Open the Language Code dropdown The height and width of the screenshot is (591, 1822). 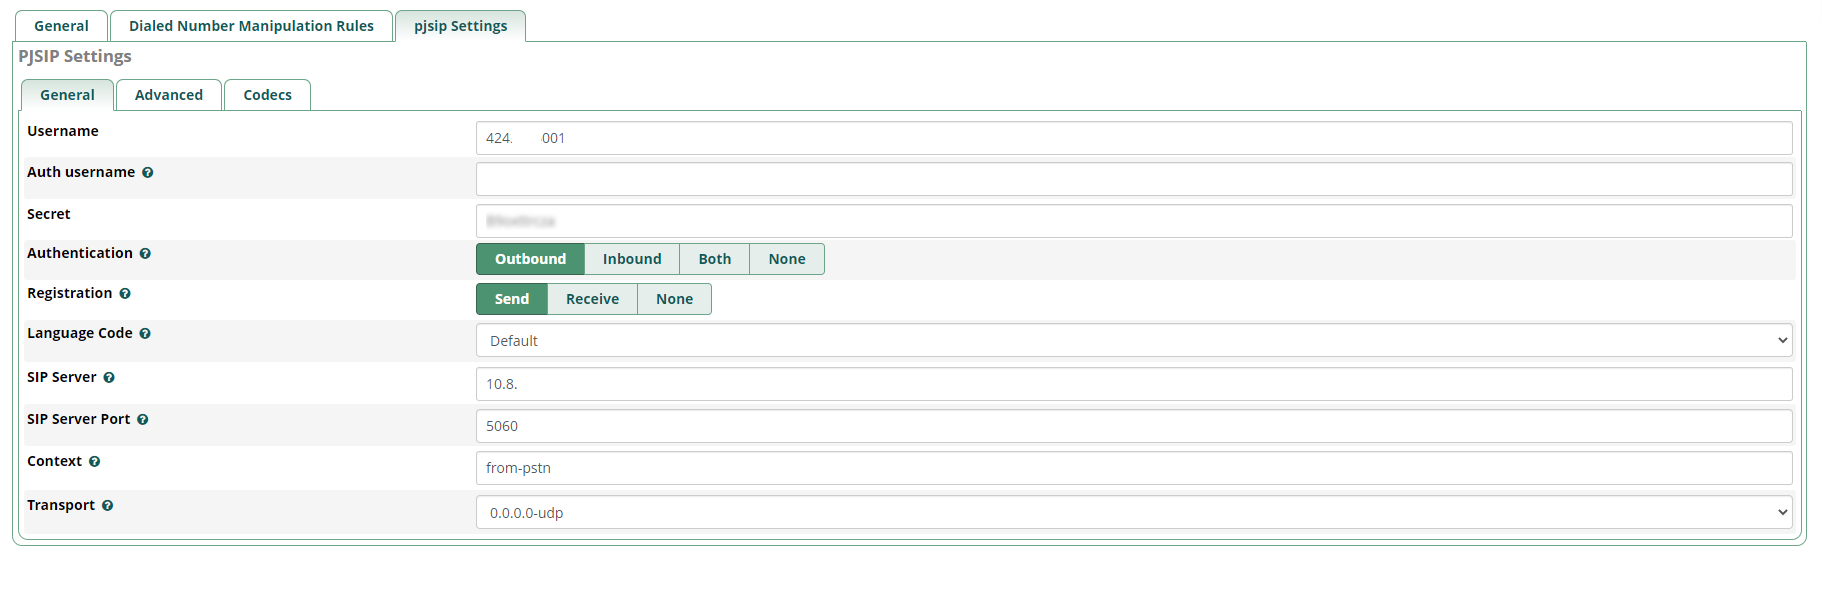1133,341
